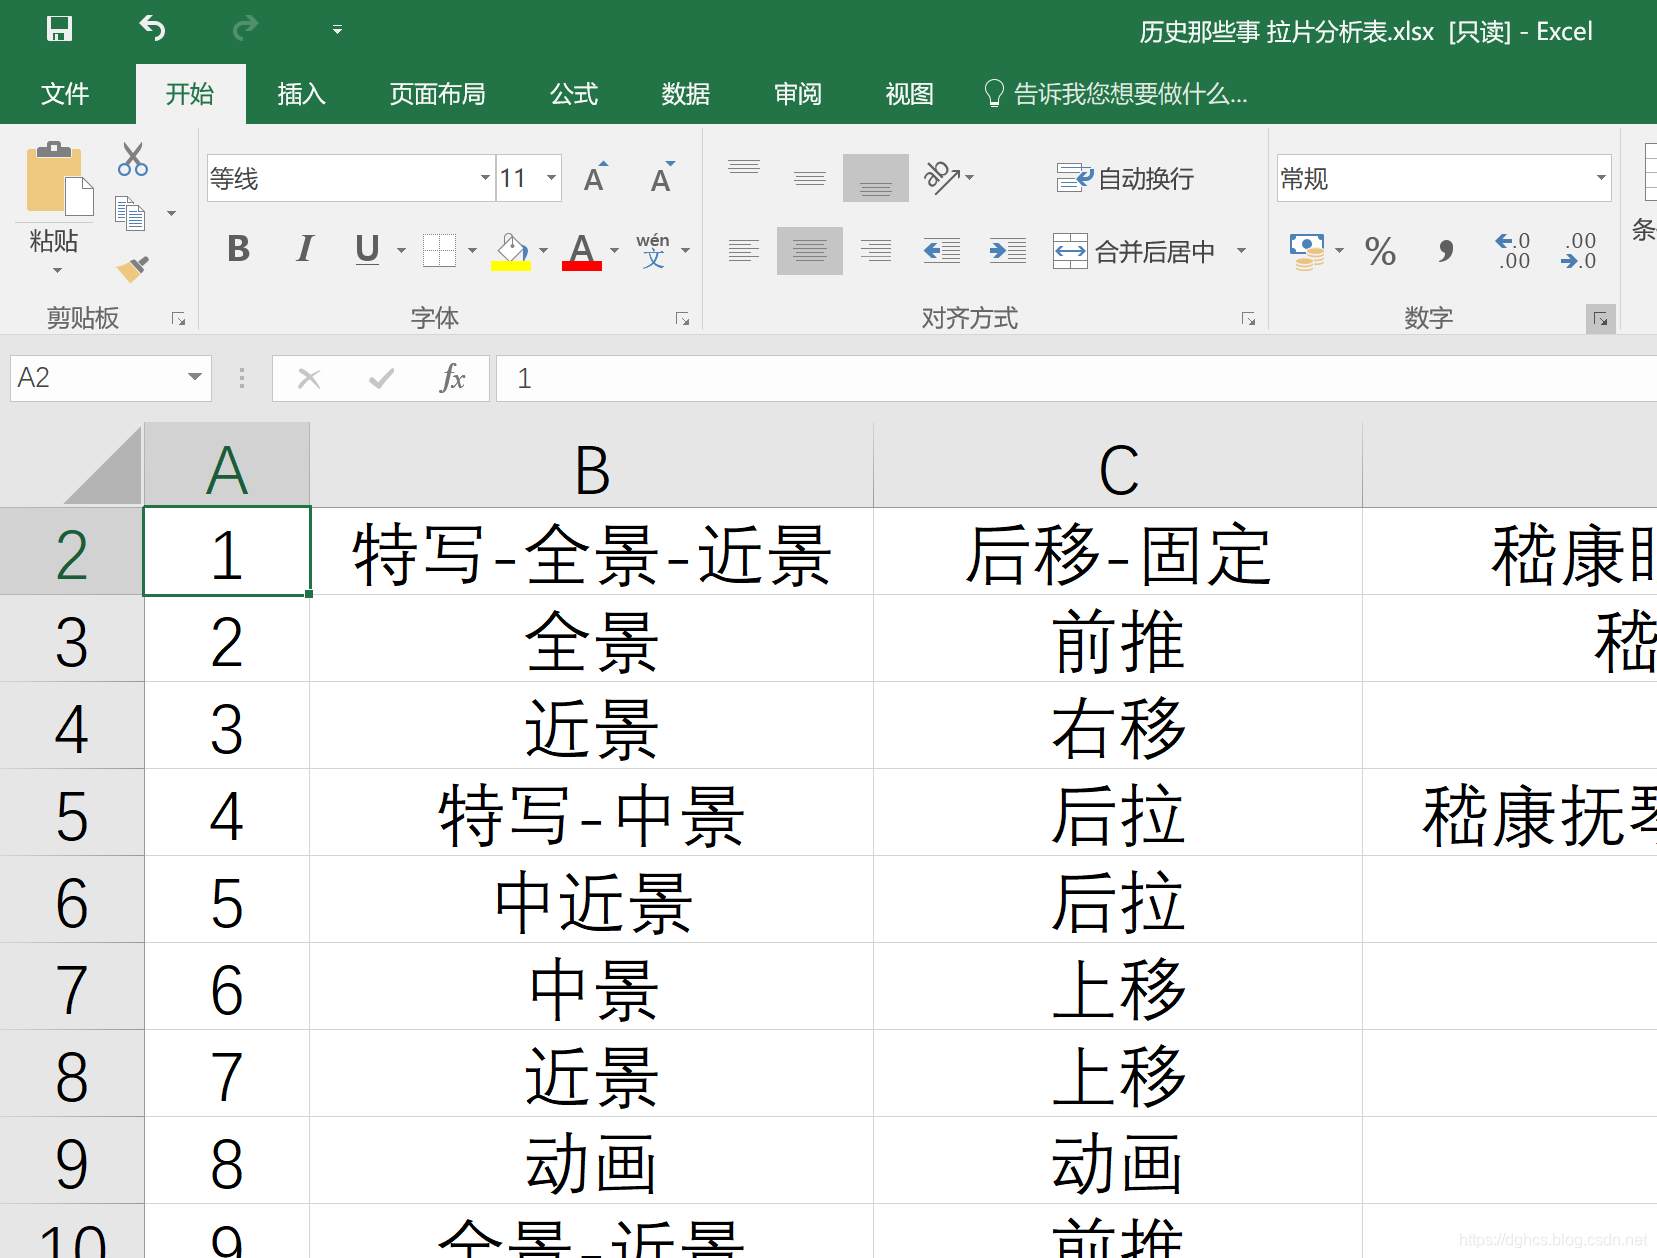Switch to the 插入 tab

click(x=301, y=94)
